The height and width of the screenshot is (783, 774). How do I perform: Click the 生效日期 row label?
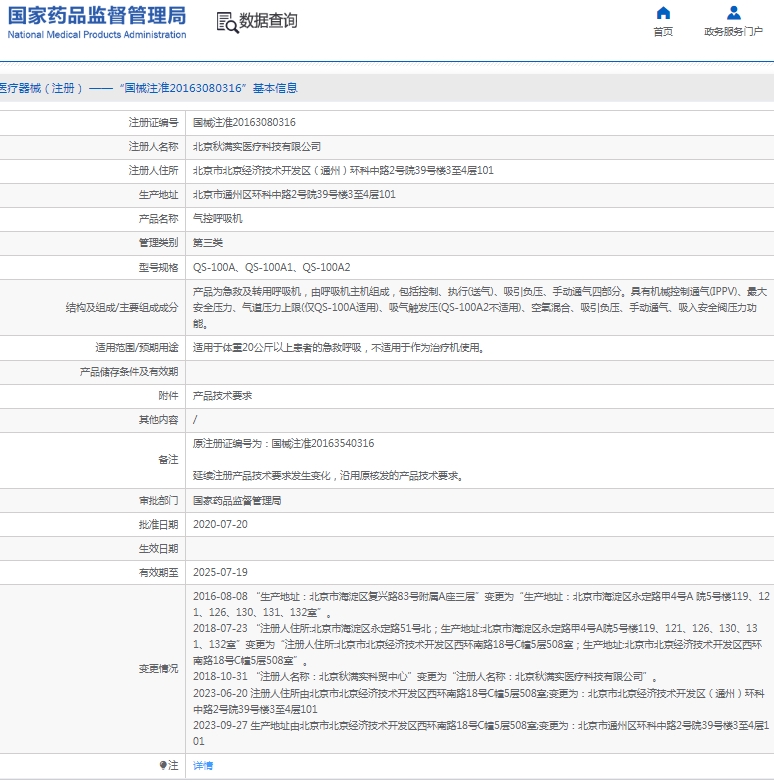[158, 548]
